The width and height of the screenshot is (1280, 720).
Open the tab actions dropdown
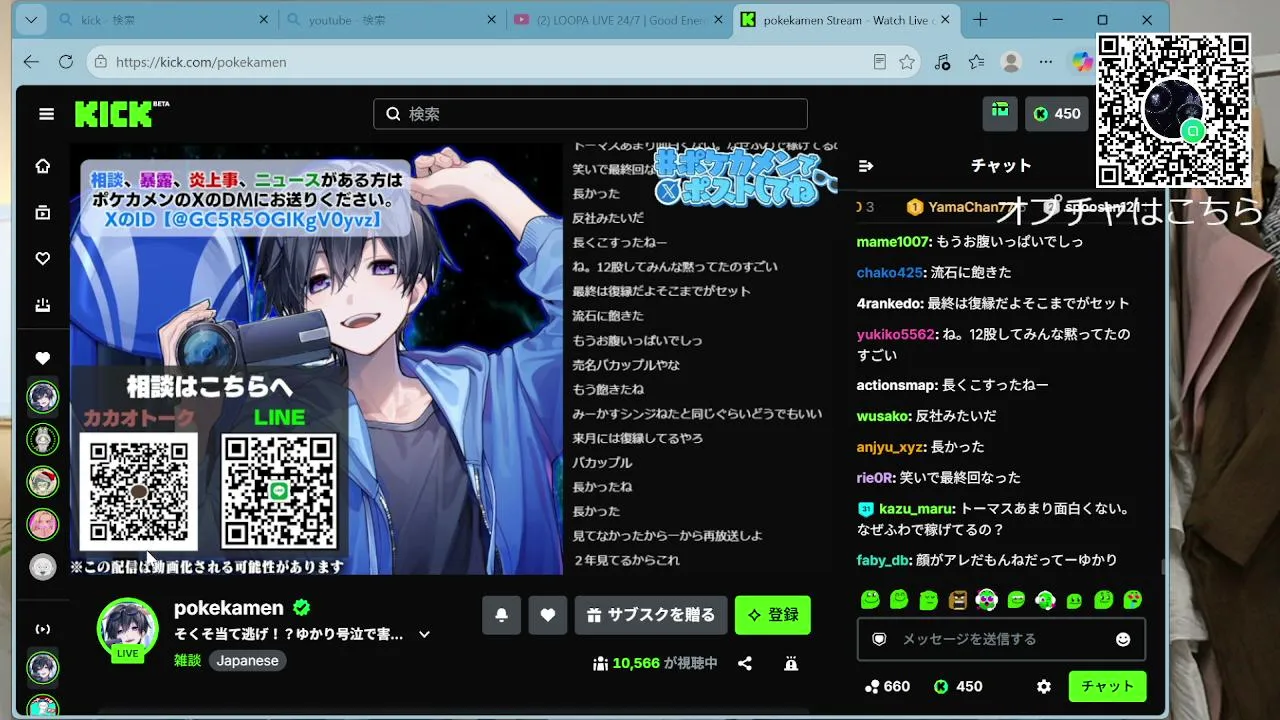pos(31,20)
